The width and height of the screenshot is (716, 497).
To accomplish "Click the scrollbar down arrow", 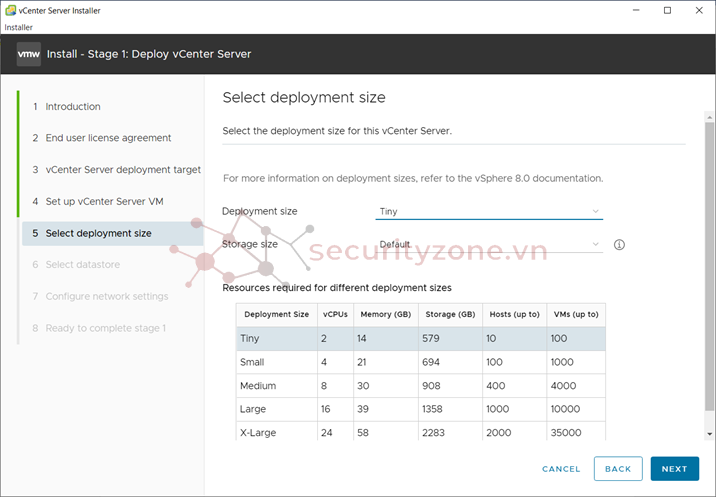I will pos(709,434).
